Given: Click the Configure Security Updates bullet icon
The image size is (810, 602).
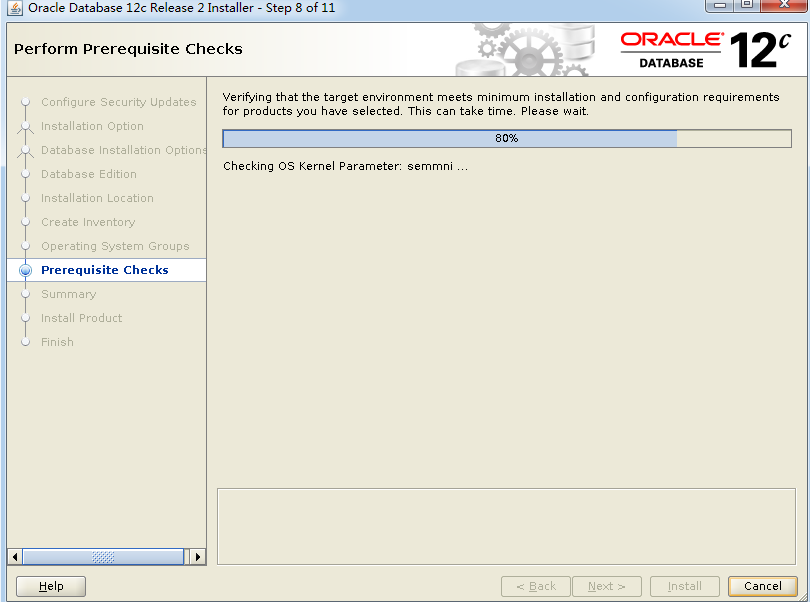Looking at the screenshot, I should click(25, 102).
